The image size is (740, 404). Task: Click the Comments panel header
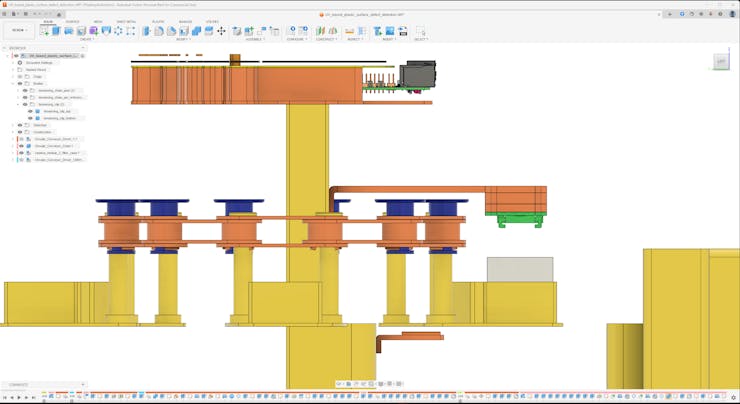(20, 385)
